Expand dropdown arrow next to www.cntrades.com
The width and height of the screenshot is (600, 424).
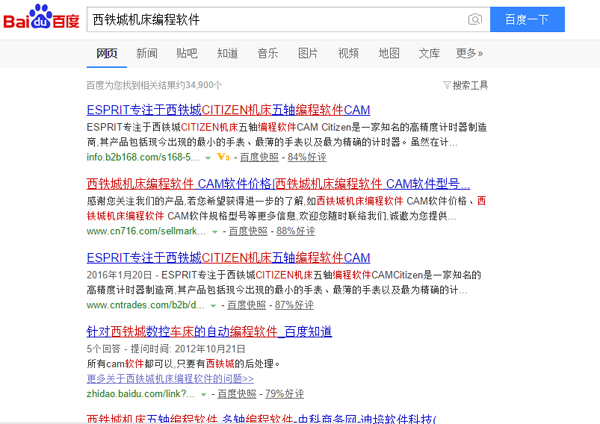[214, 305]
